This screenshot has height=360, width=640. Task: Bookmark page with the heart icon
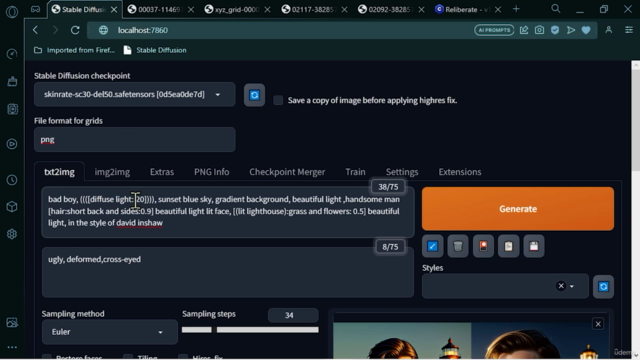[586, 30]
